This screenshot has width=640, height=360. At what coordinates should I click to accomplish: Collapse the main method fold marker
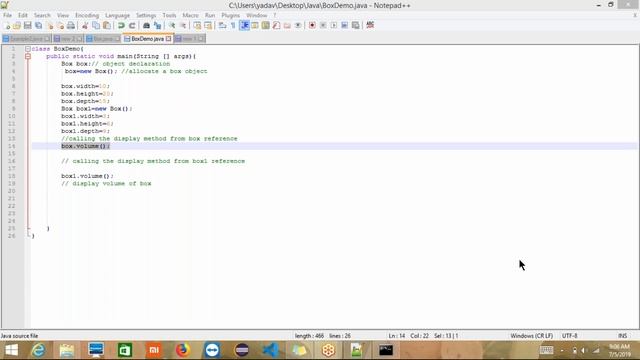[x=28, y=56]
